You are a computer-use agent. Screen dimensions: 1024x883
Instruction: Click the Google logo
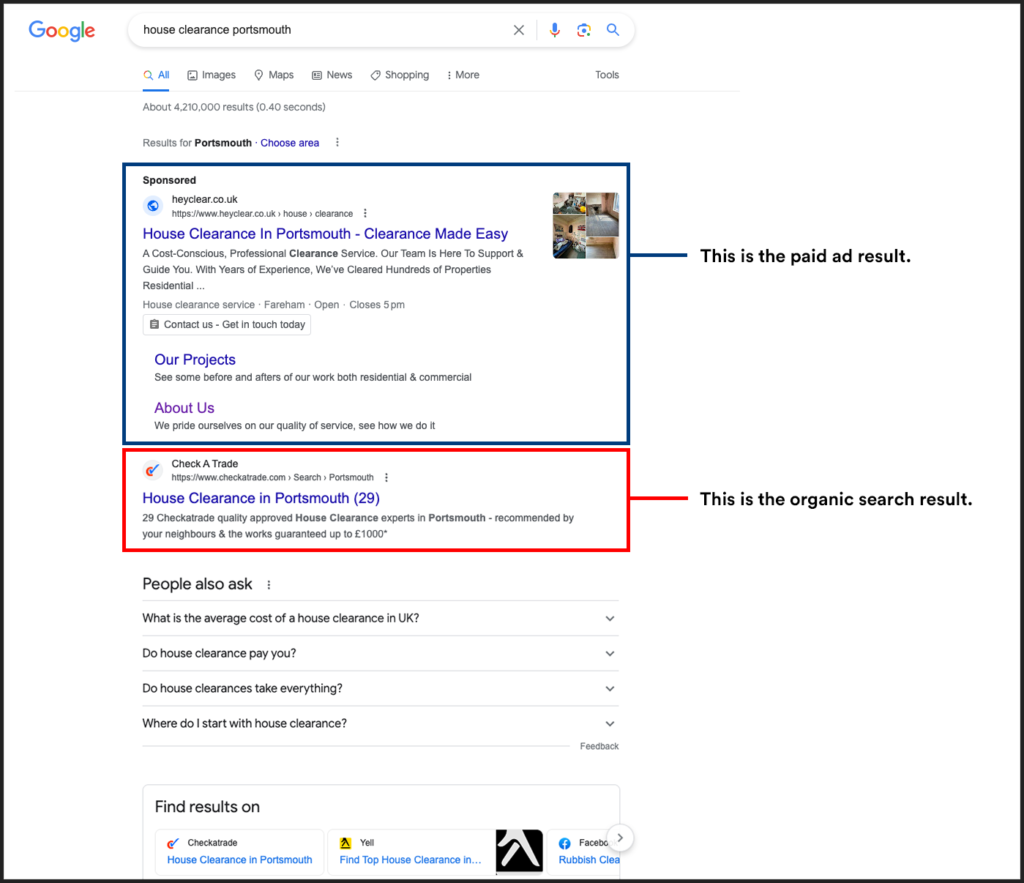(x=62, y=30)
